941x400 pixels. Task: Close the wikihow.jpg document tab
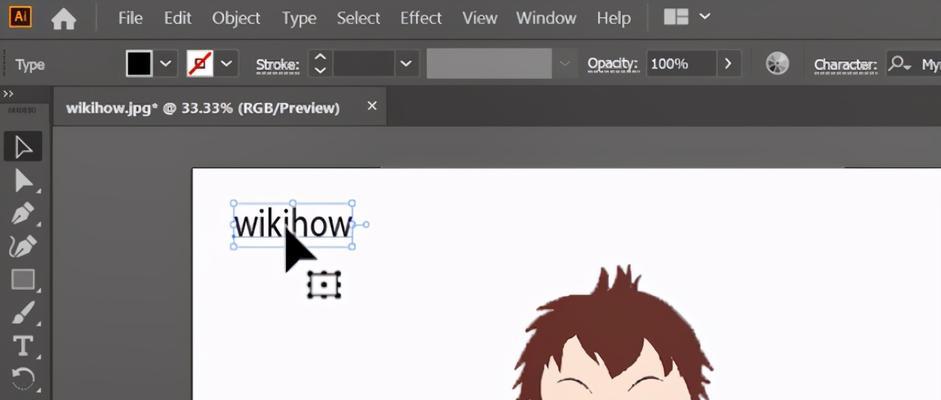point(372,106)
